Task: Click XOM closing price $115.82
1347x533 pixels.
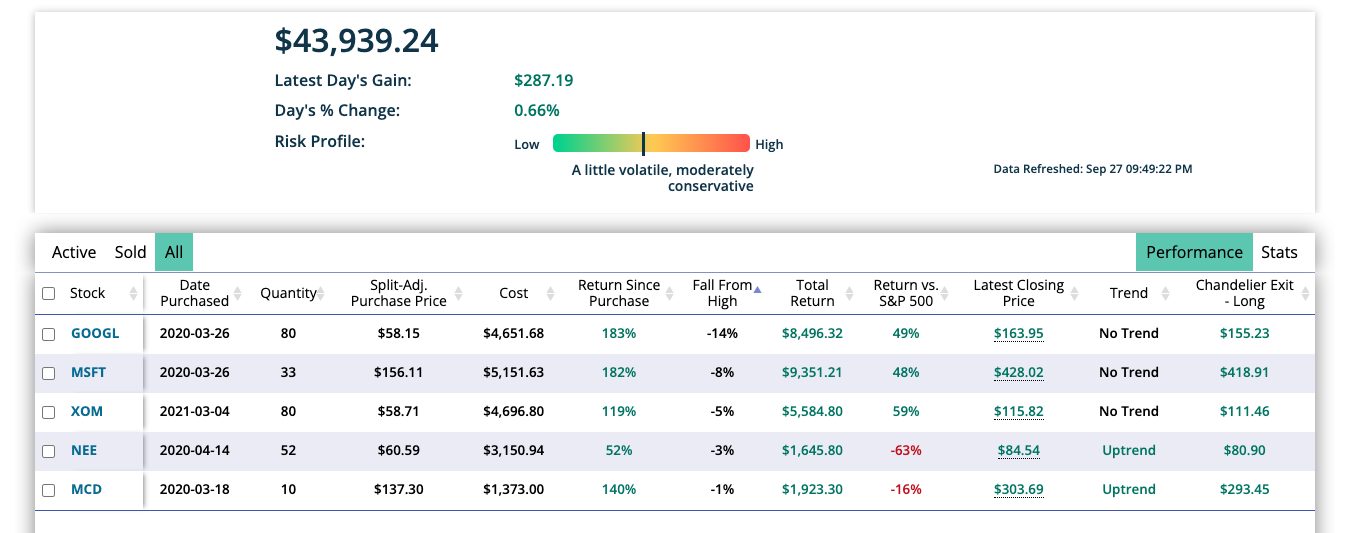Action: (1018, 411)
